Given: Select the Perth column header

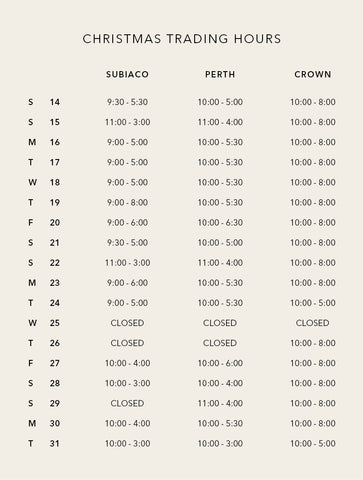Looking at the screenshot, I should click(x=220, y=74).
